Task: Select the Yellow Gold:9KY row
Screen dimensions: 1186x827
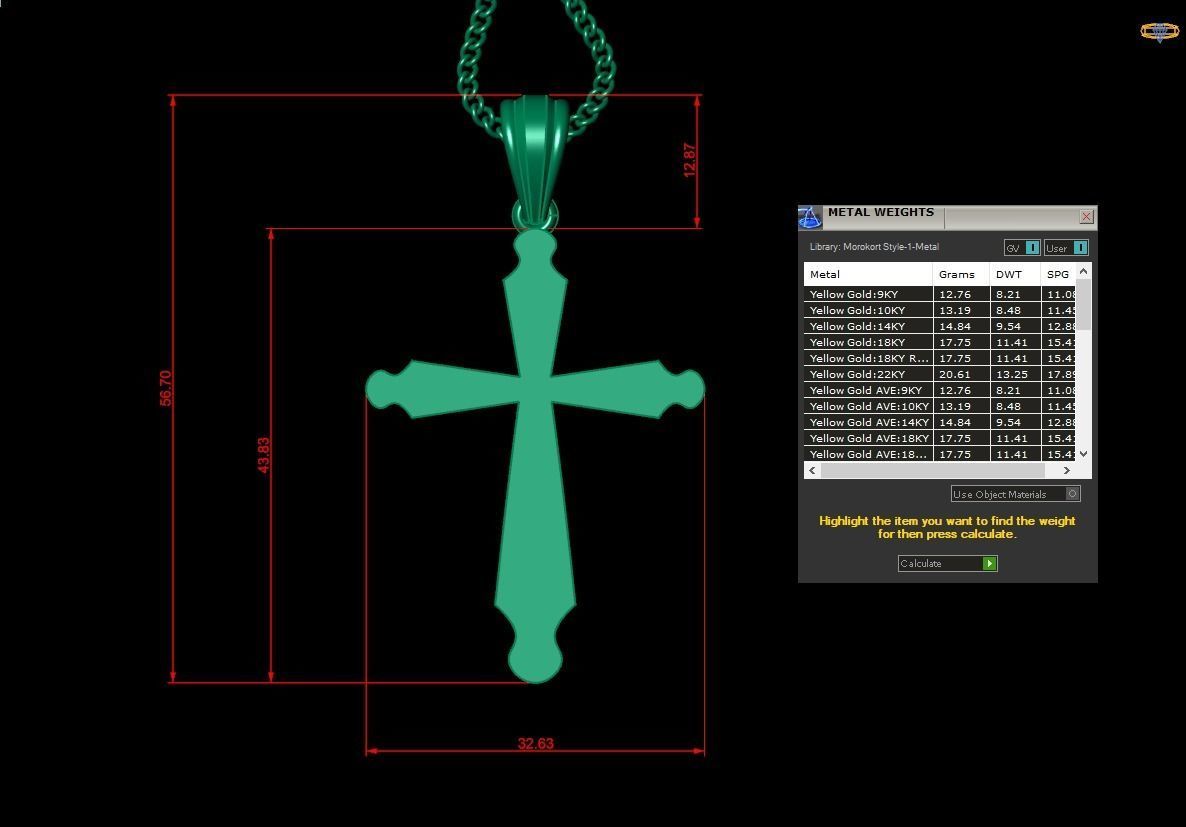Action: [x=939, y=294]
